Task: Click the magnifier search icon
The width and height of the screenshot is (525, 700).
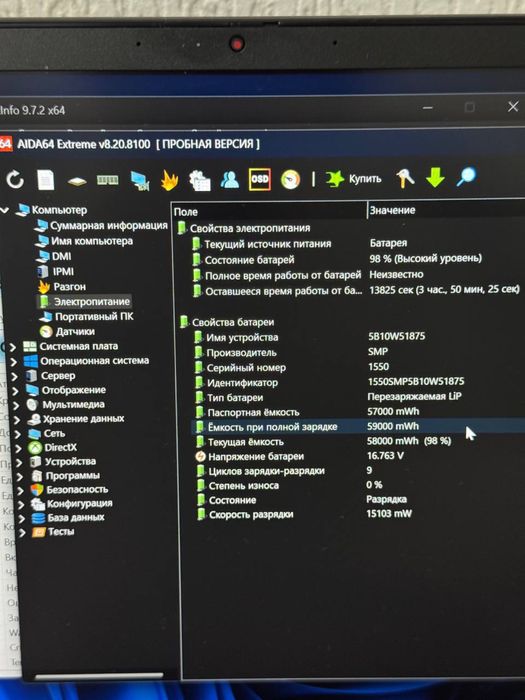Action: pyautogui.click(x=466, y=177)
